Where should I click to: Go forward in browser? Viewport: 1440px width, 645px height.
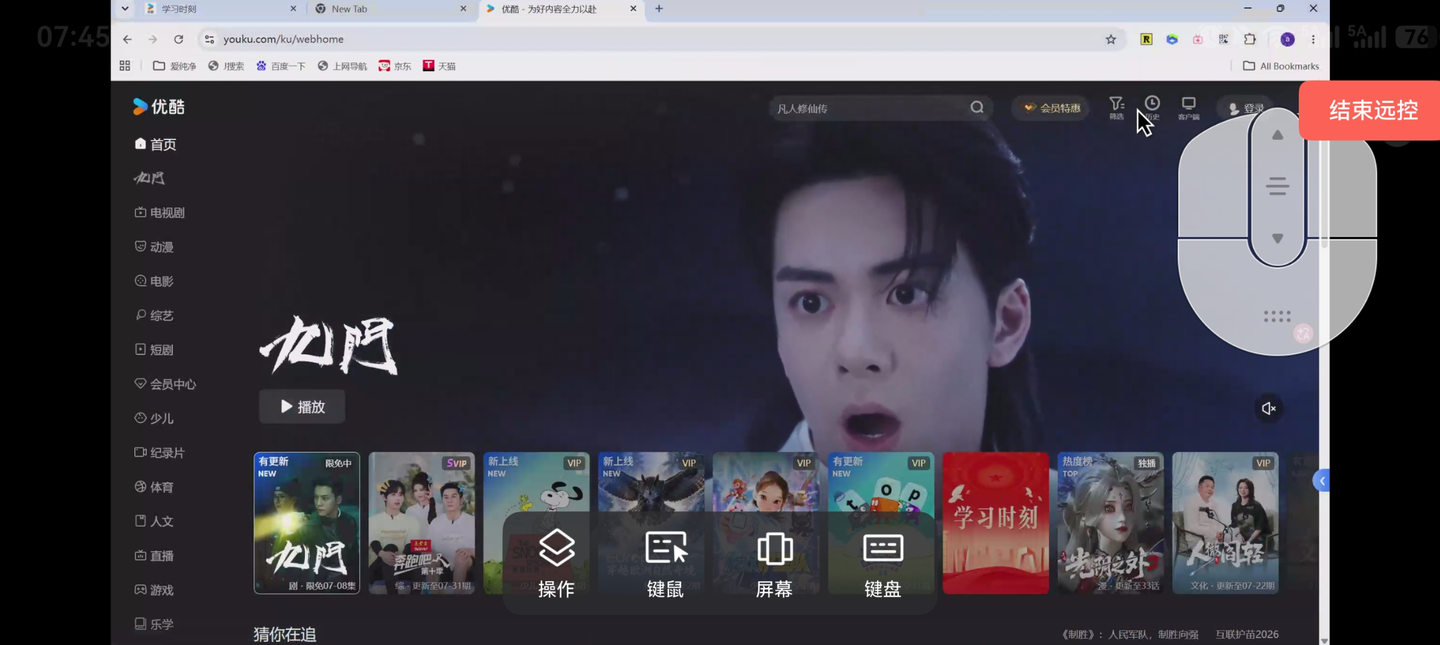[152, 39]
